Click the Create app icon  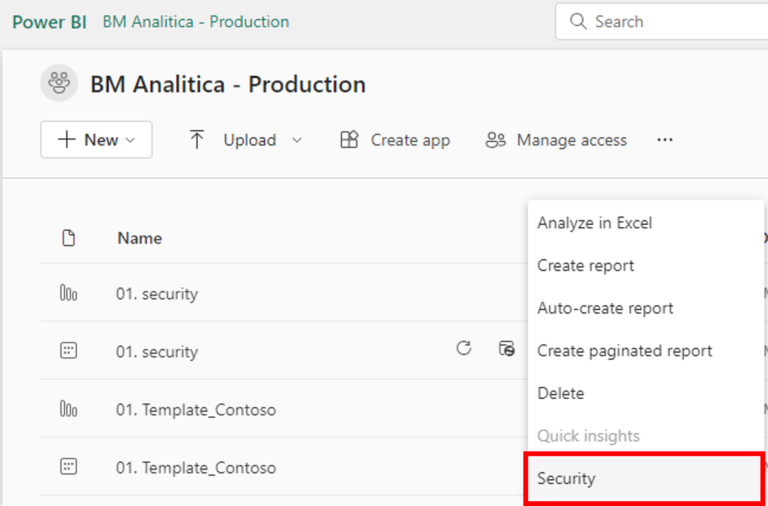pos(349,140)
